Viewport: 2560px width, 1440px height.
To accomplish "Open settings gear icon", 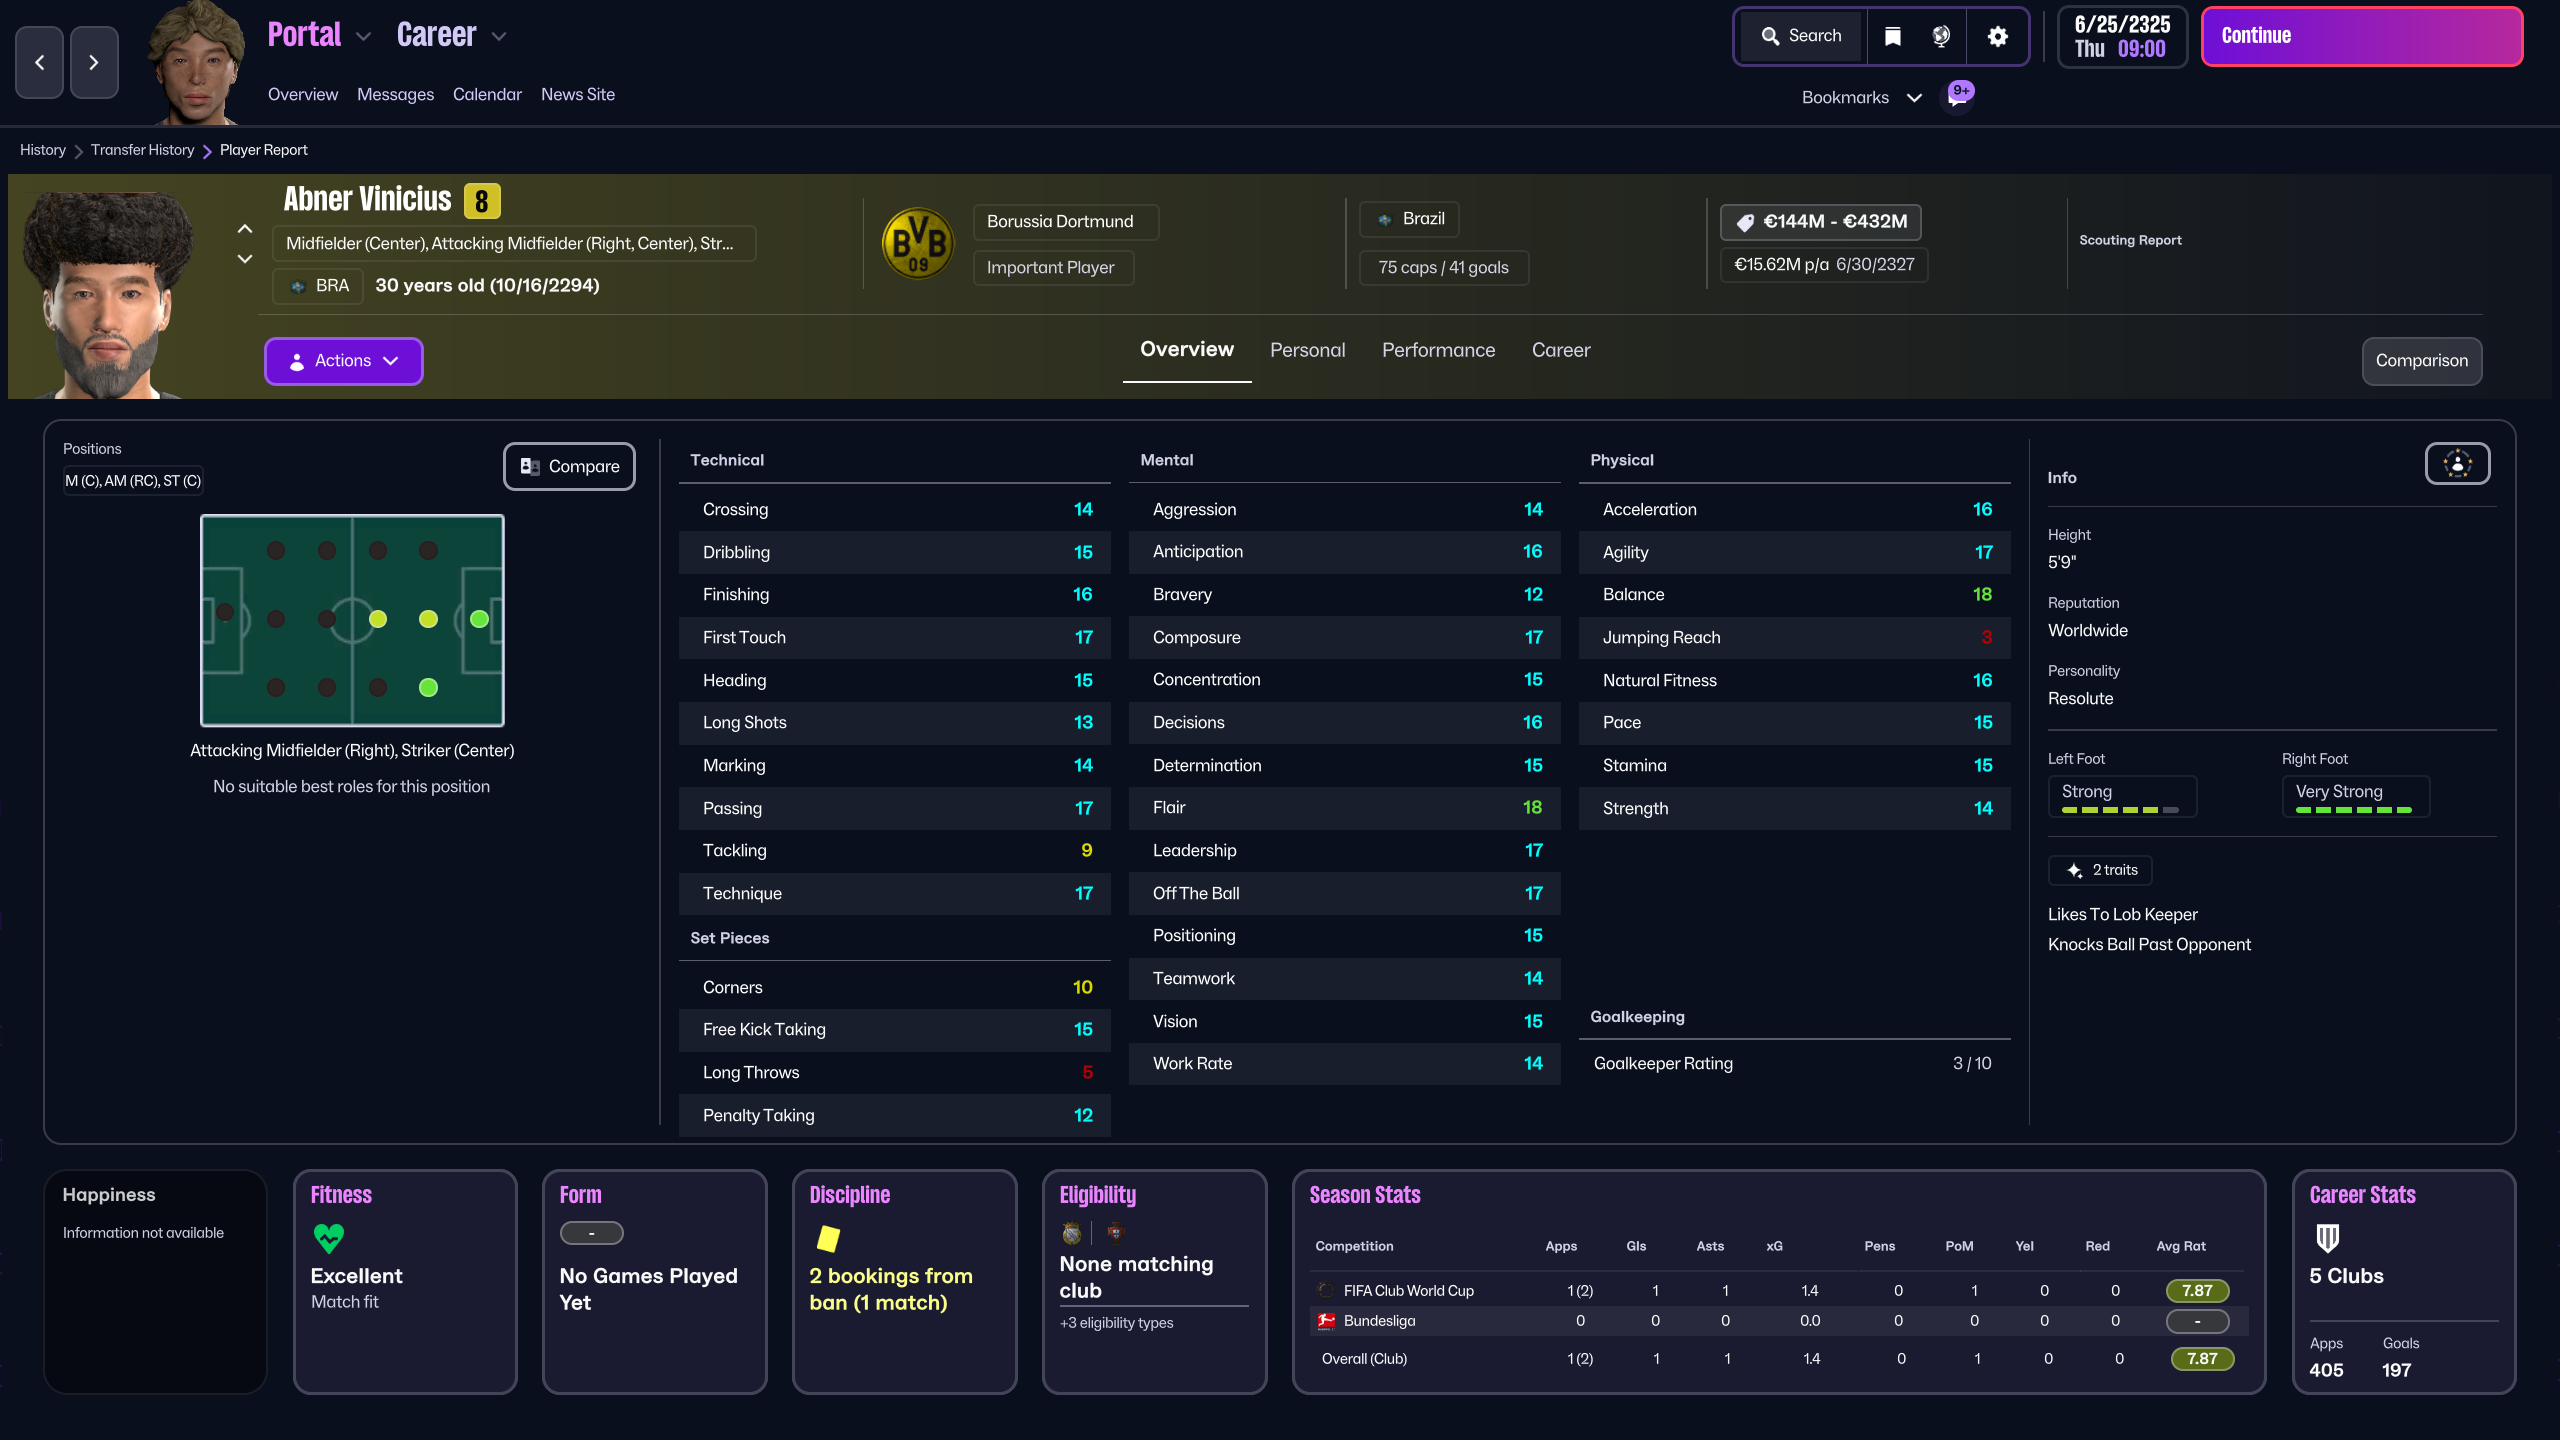I will pos(1997,36).
